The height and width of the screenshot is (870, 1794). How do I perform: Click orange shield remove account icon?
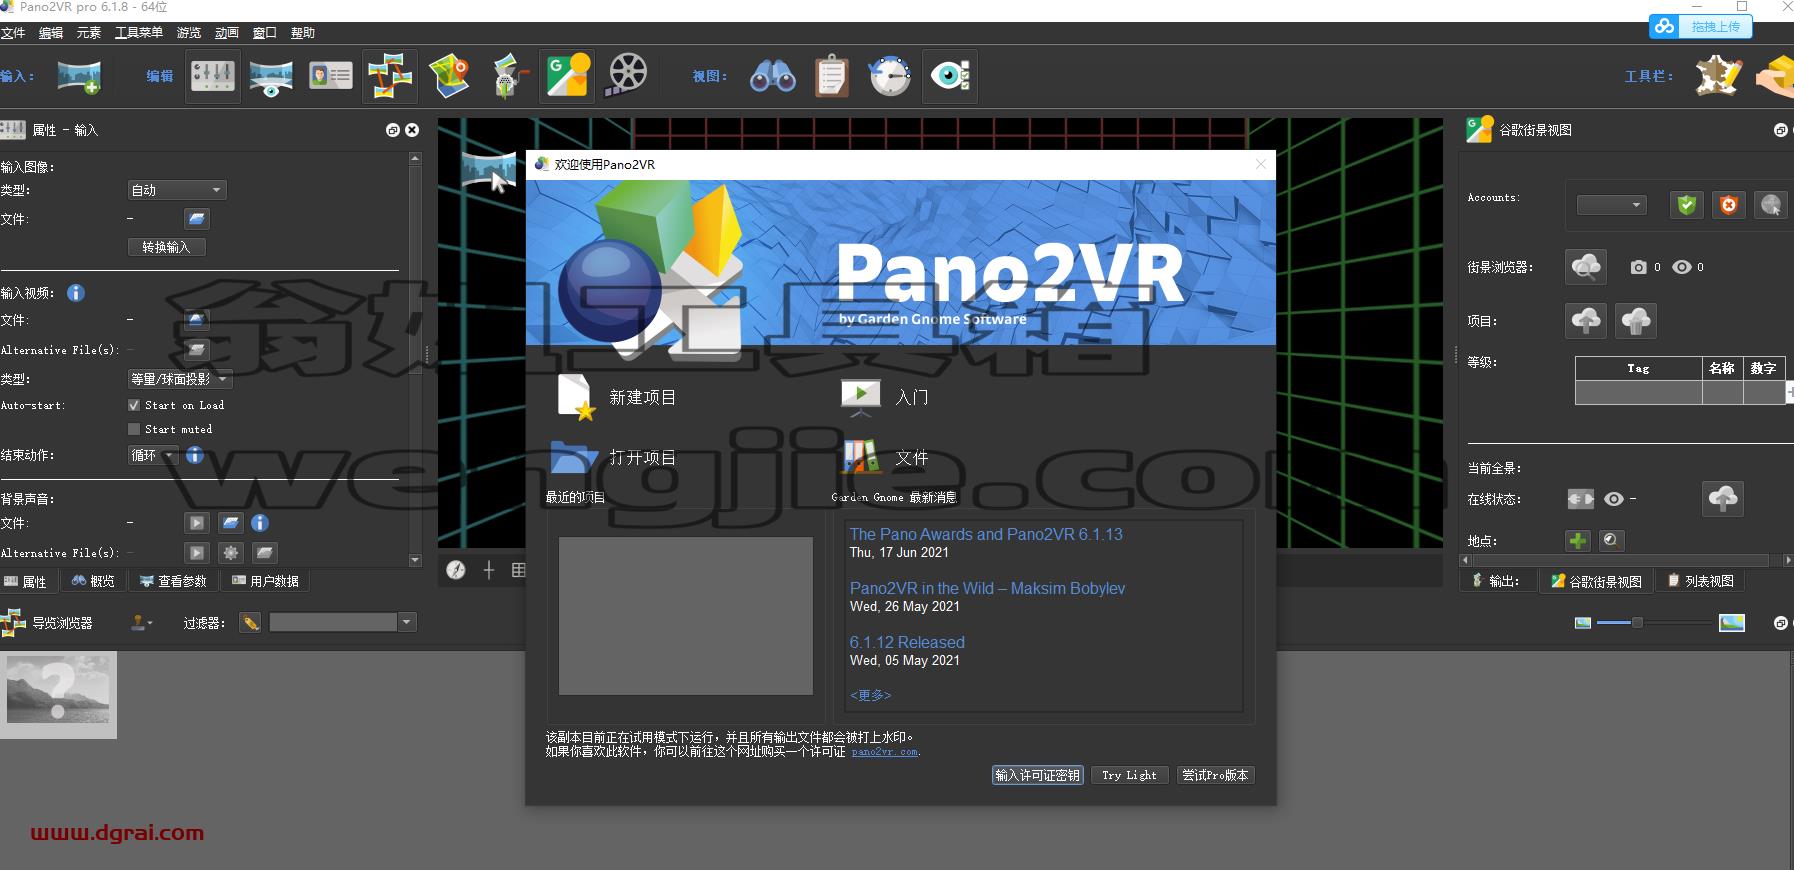pos(1728,205)
